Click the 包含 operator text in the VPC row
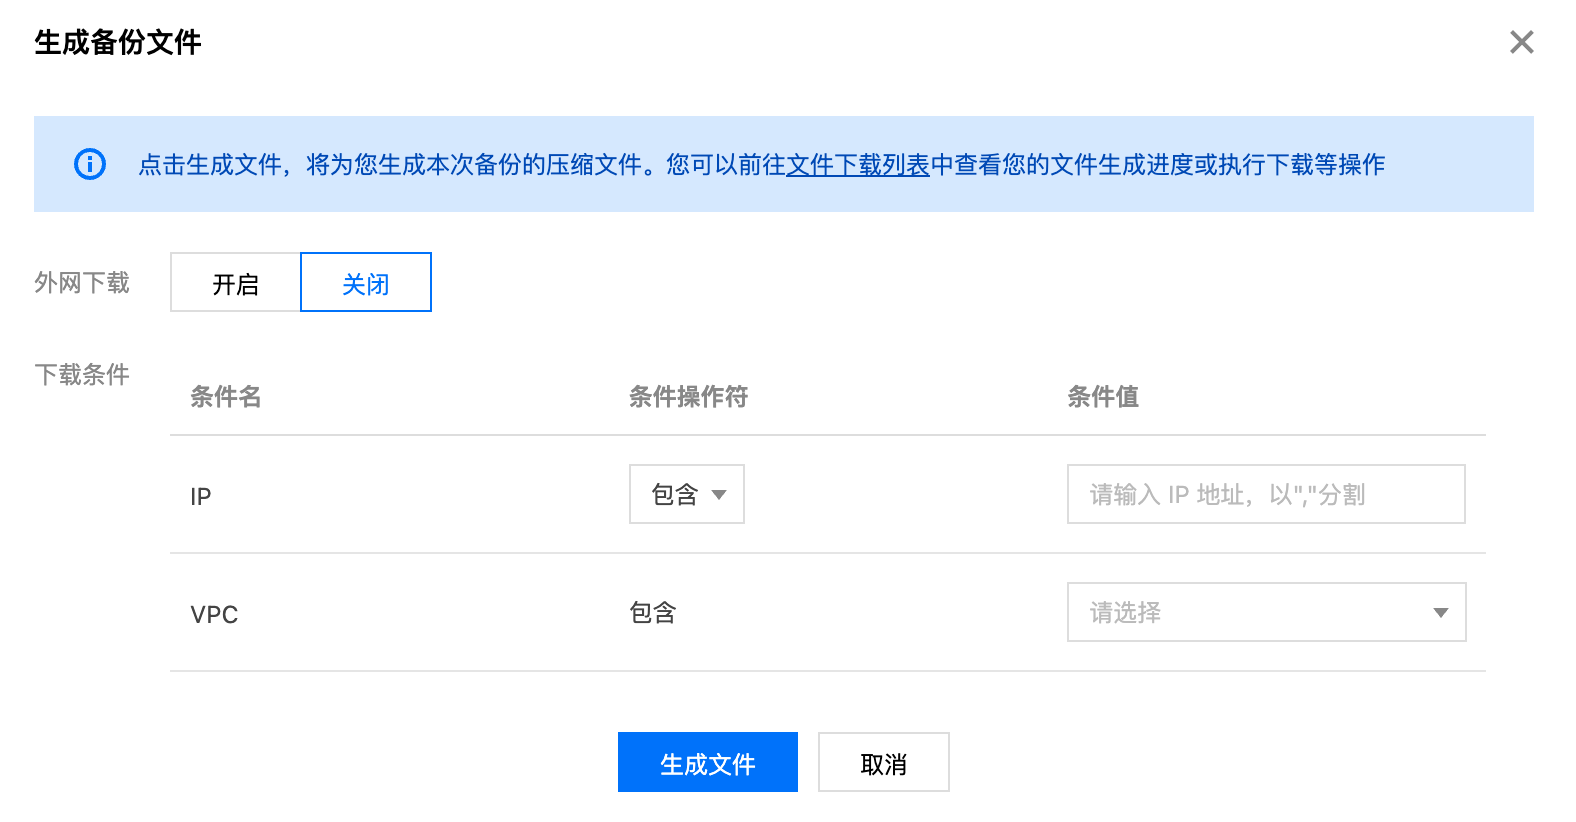Viewport: 1576px width, 822px height. 653,613
